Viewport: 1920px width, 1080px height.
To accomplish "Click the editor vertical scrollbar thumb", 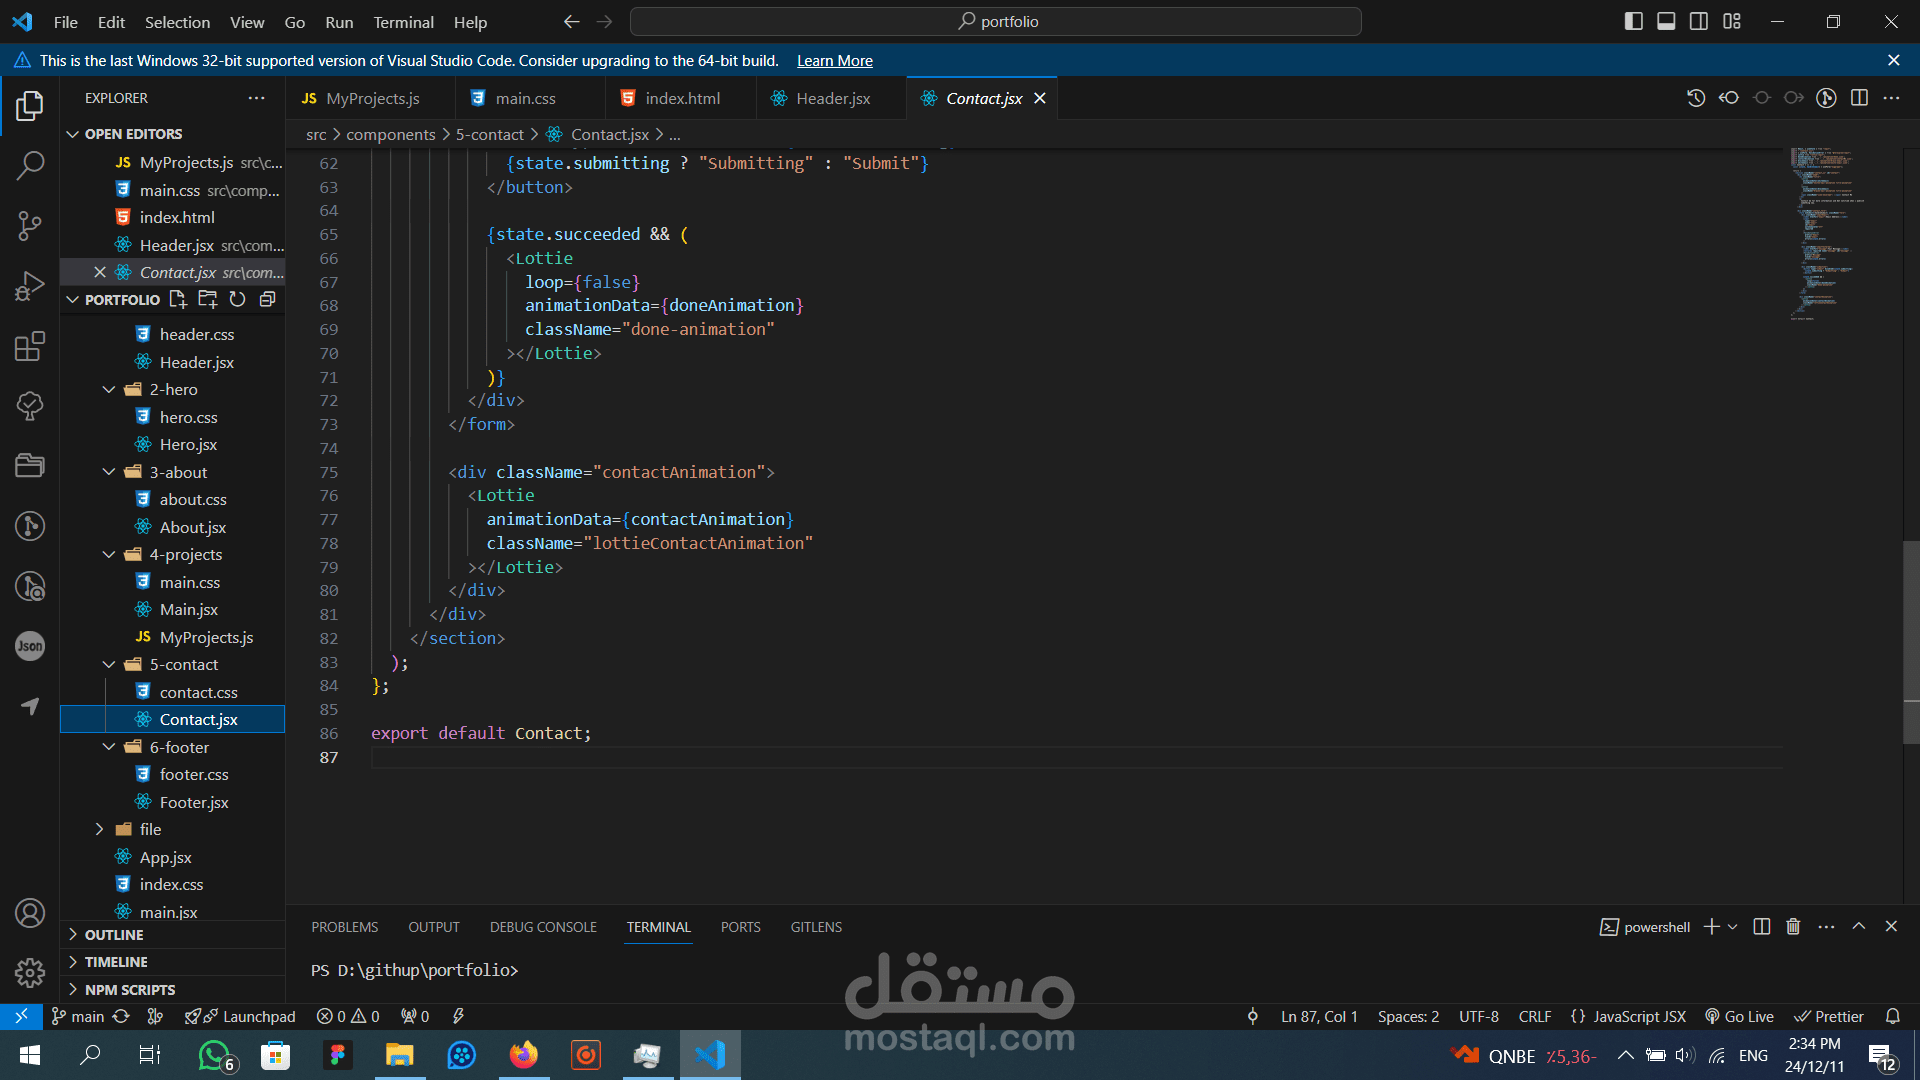I will pyautogui.click(x=1911, y=640).
